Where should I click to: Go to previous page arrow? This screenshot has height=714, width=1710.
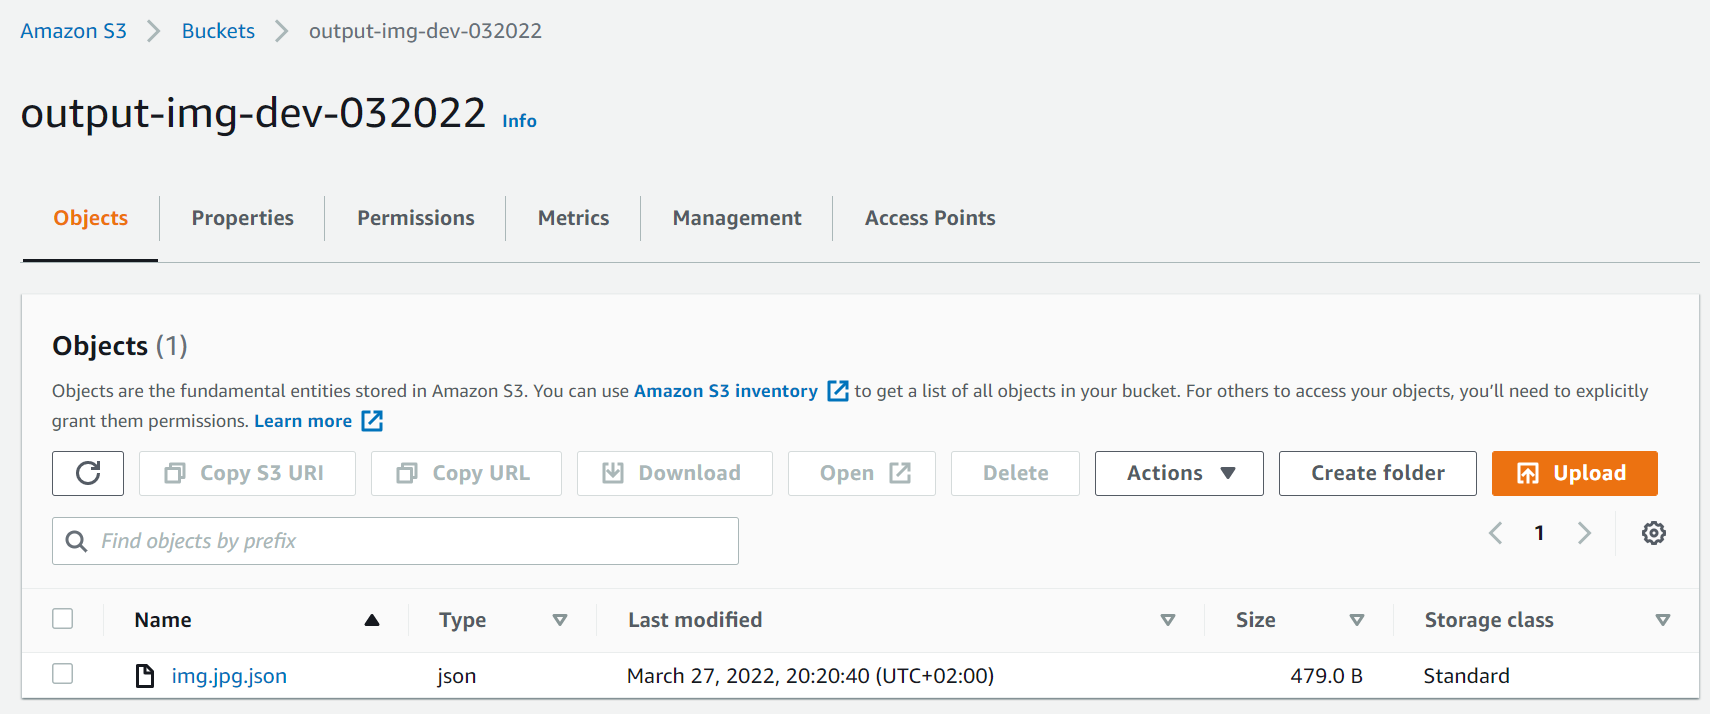click(x=1496, y=533)
